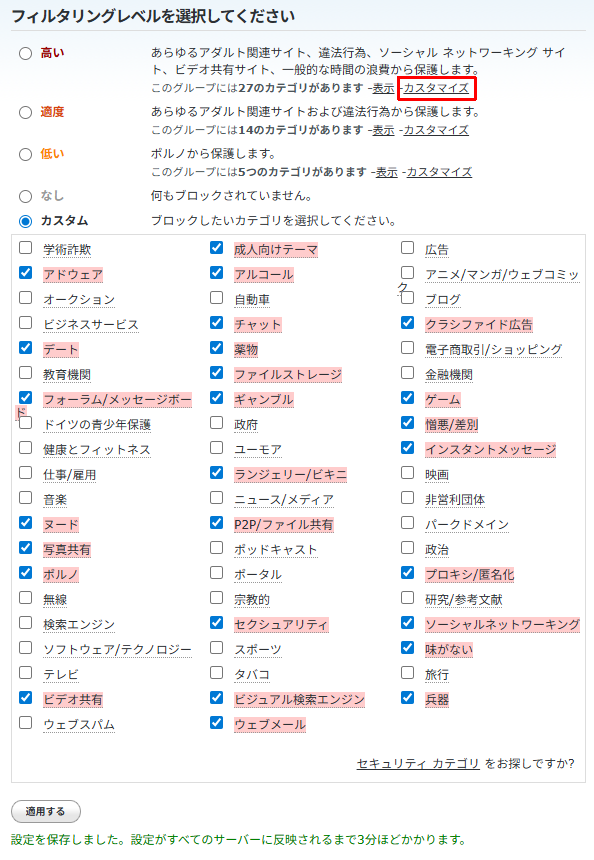Image resolution: width=594 pixels, height=860 pixels.
Task: Click the 適用する button
Action: coord(46,811)
